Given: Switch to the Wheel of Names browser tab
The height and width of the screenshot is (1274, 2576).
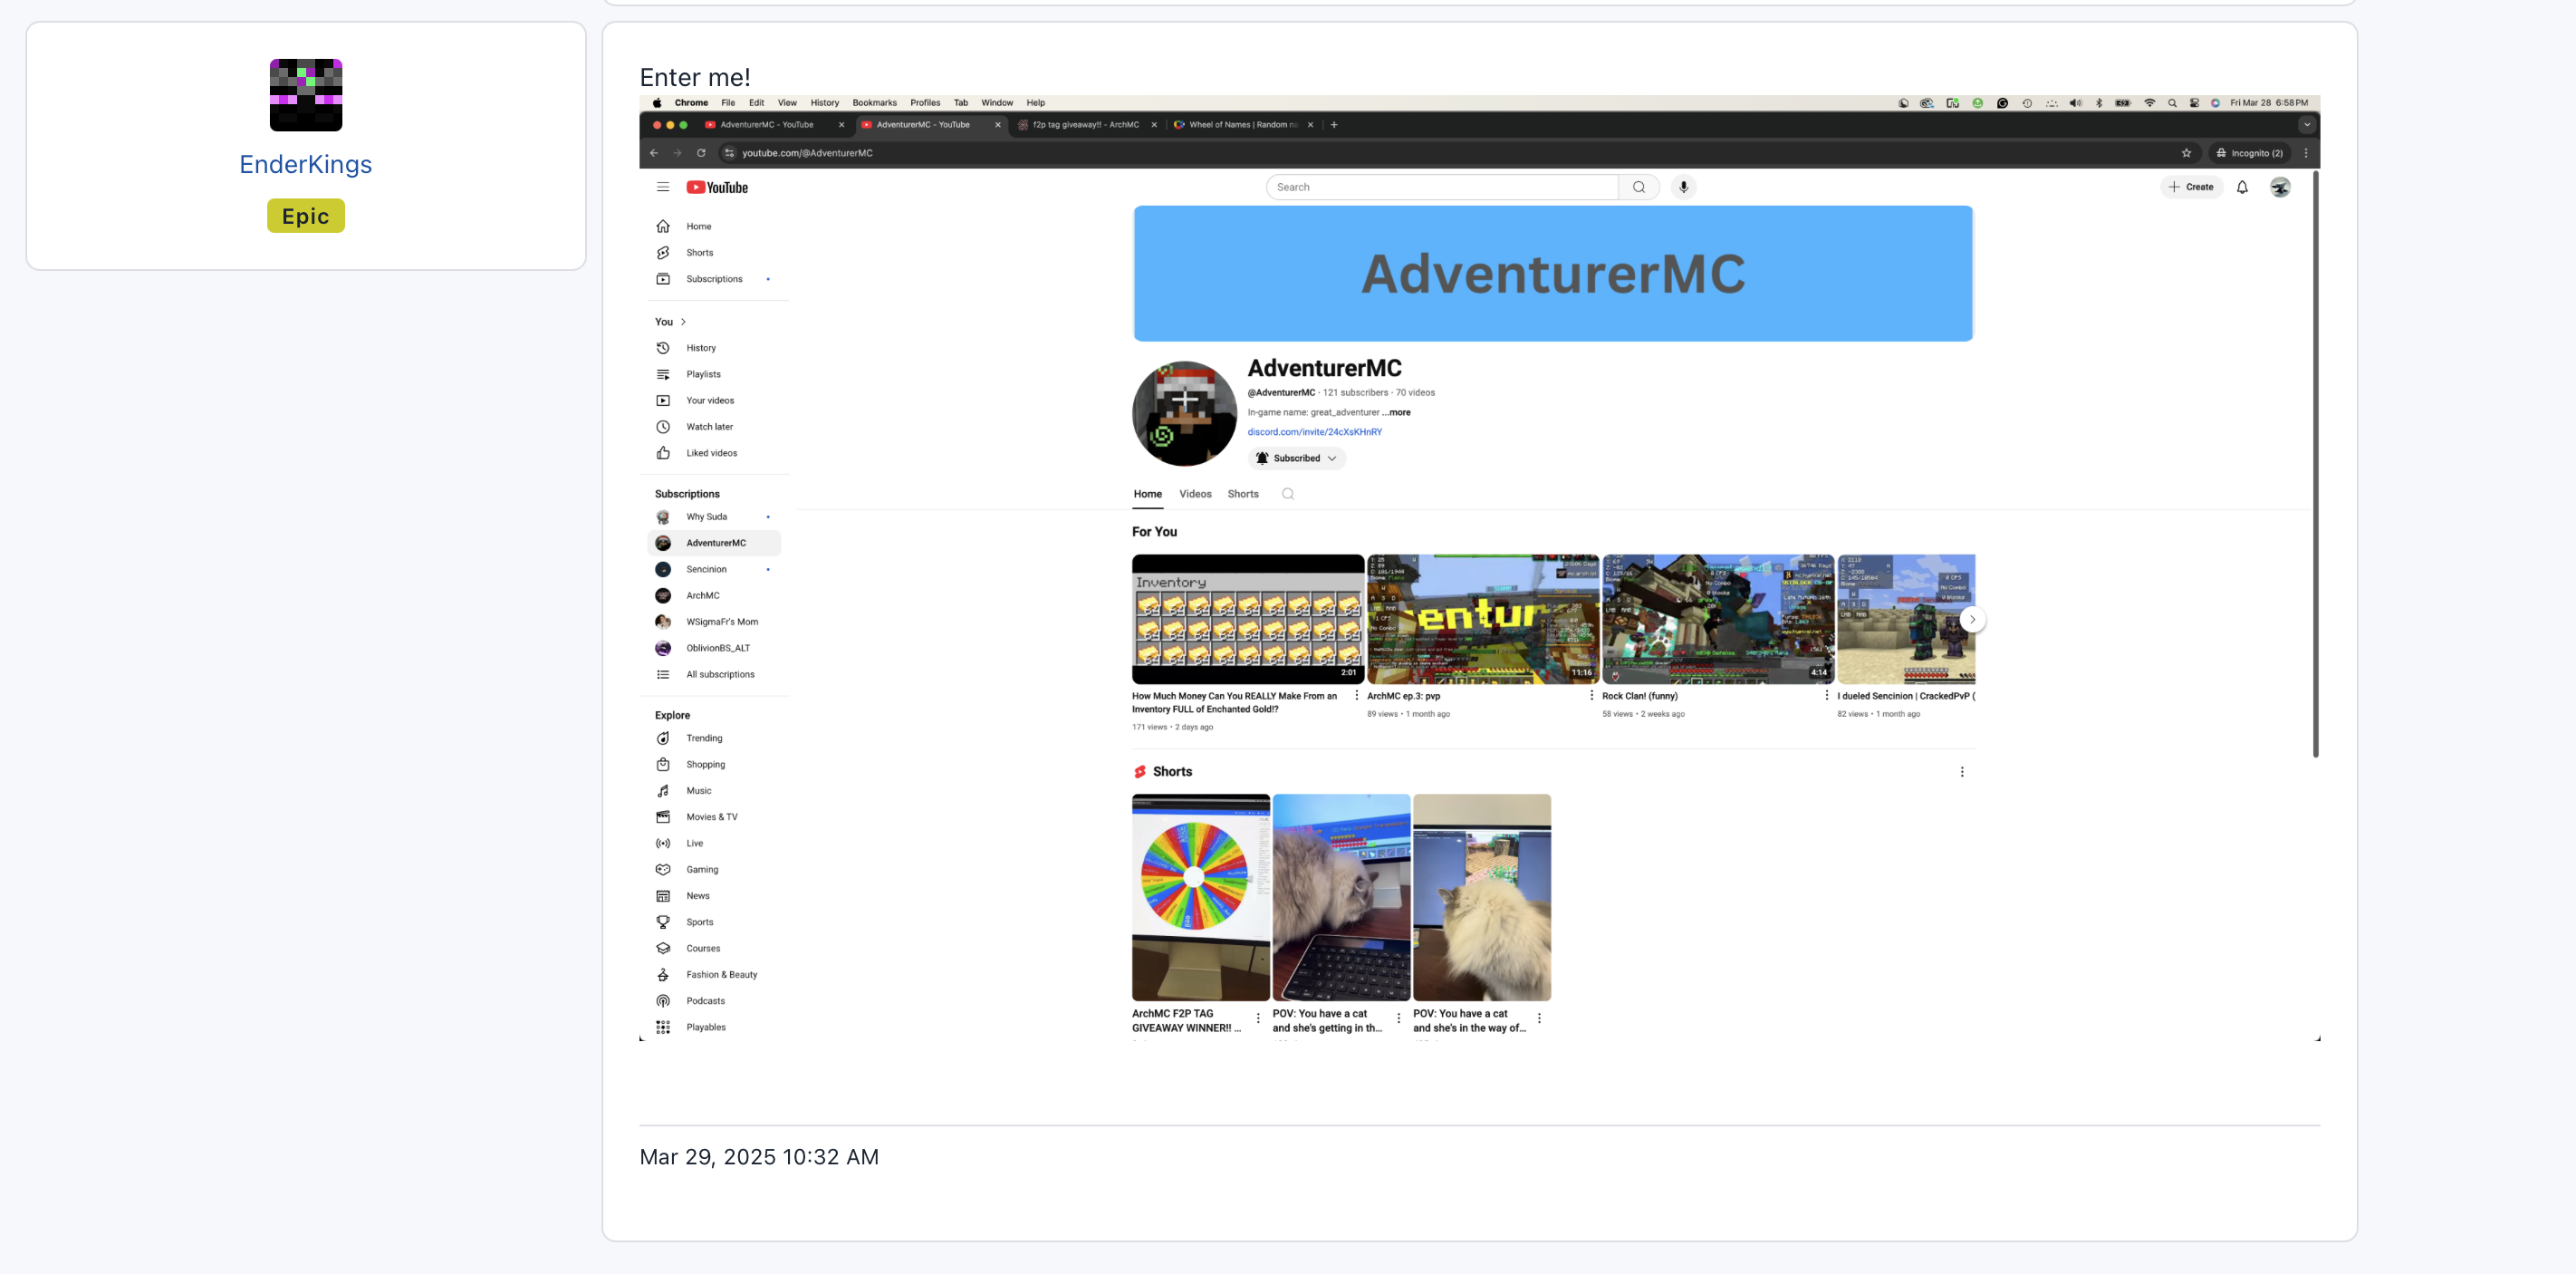Looking at the screenshot, I should 1243,125.
